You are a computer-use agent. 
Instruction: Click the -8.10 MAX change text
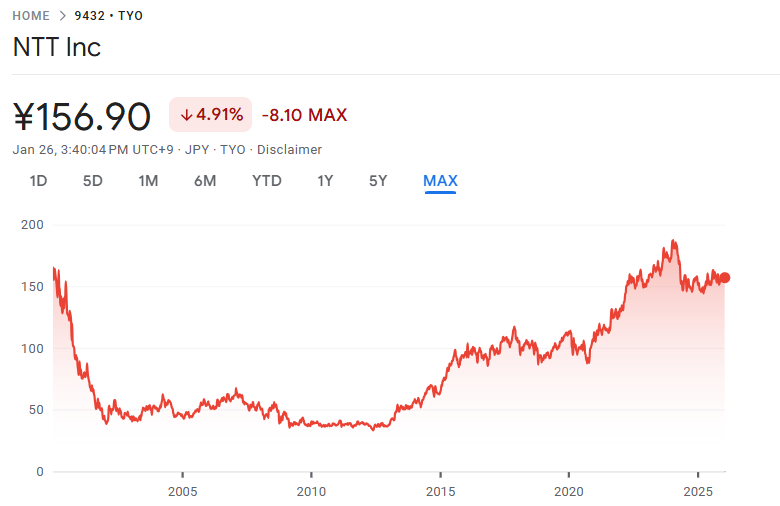pos(304,115)
